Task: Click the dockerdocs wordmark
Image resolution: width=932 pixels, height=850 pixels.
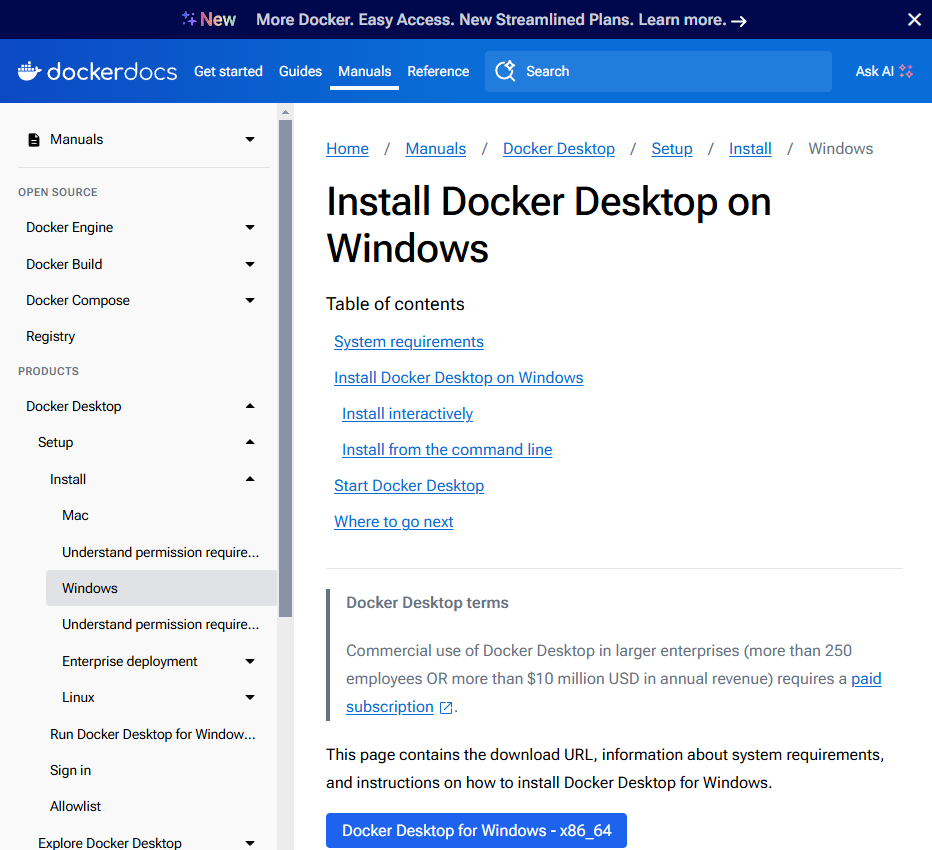Action: [x=112, y=71]
